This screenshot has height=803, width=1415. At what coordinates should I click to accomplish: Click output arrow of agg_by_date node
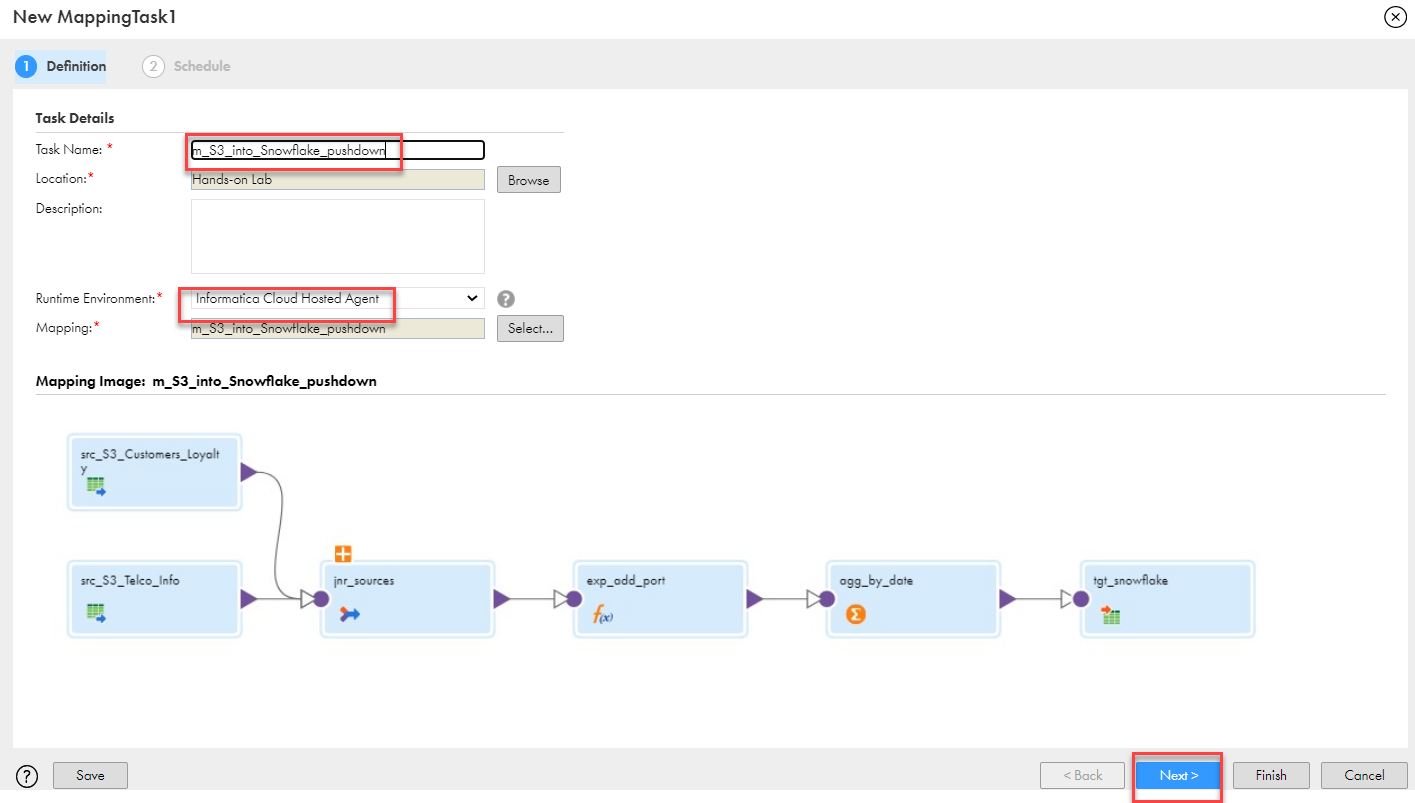tap(1008, 599)
